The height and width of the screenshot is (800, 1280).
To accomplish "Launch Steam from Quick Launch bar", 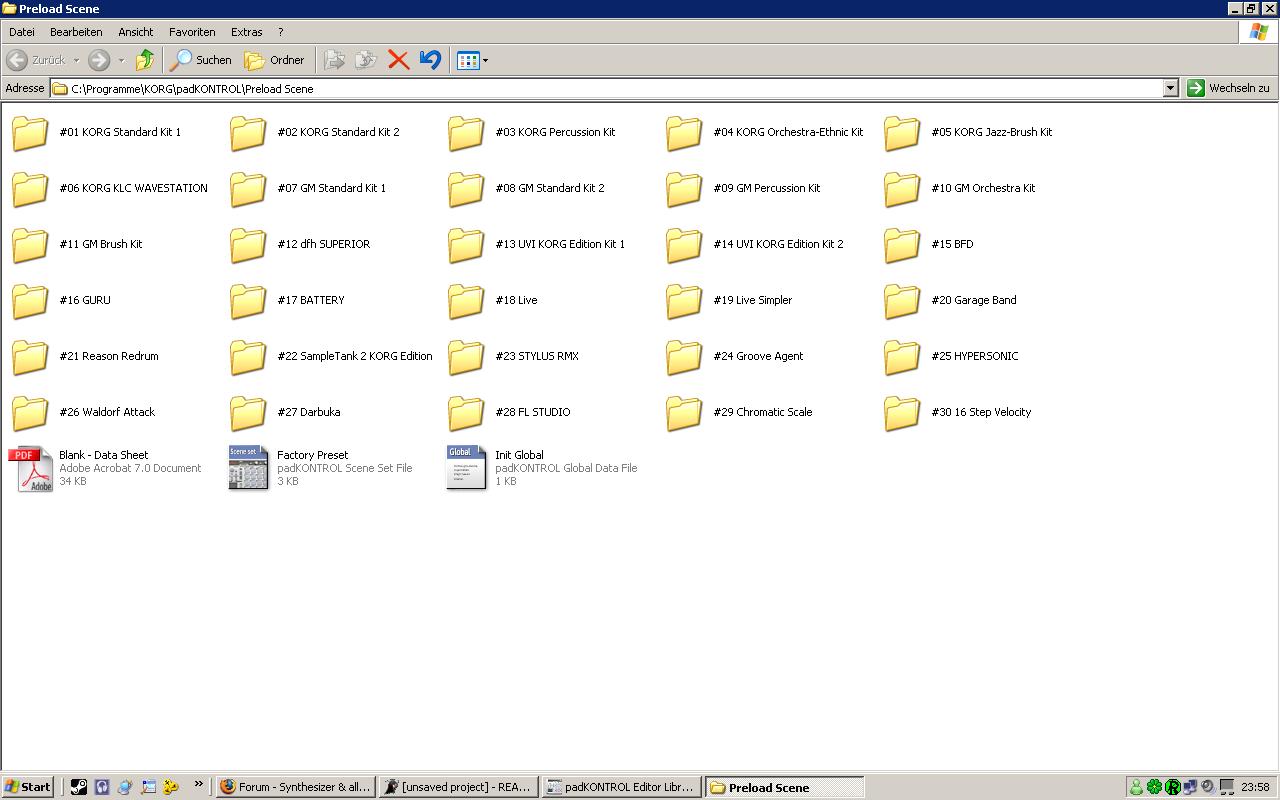I will click(x=78, y=787).
